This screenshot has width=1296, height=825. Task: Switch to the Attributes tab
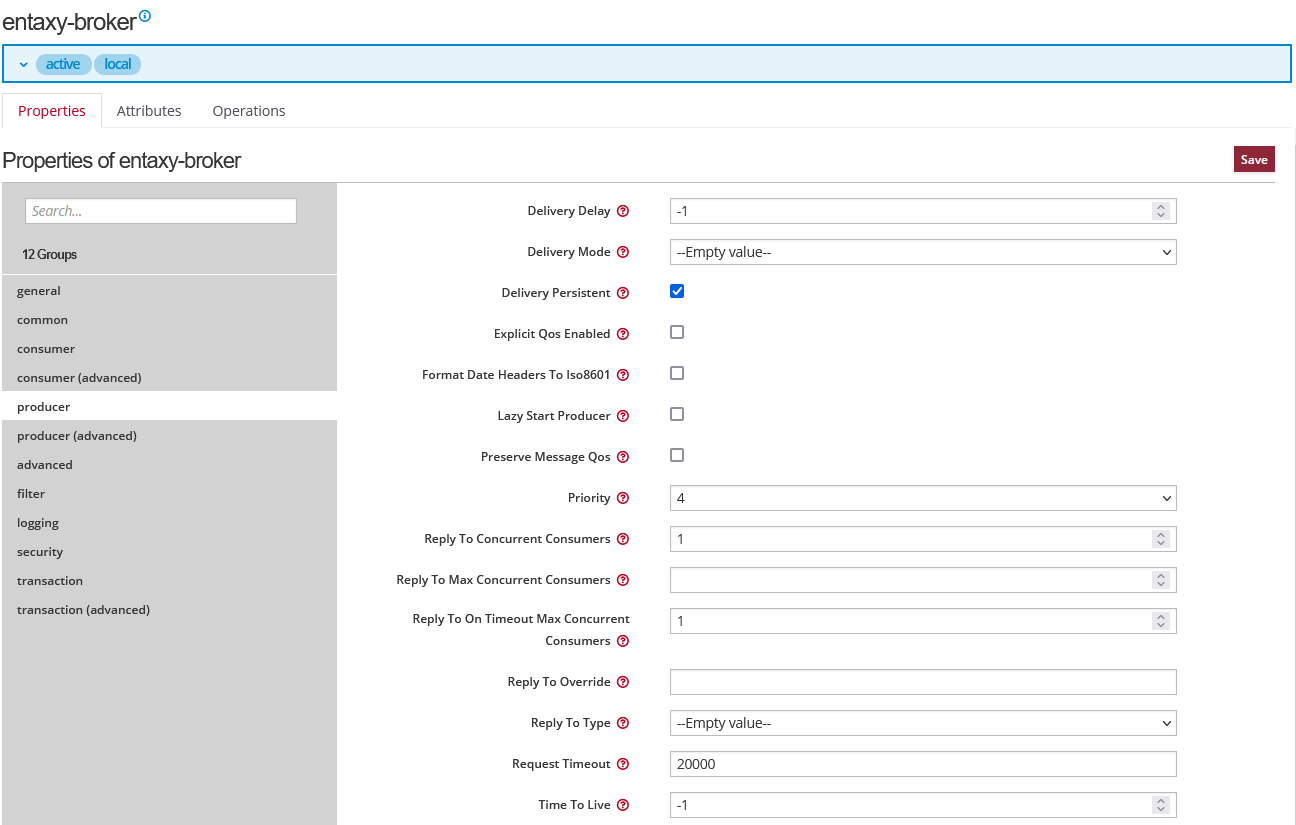(149, 111)
